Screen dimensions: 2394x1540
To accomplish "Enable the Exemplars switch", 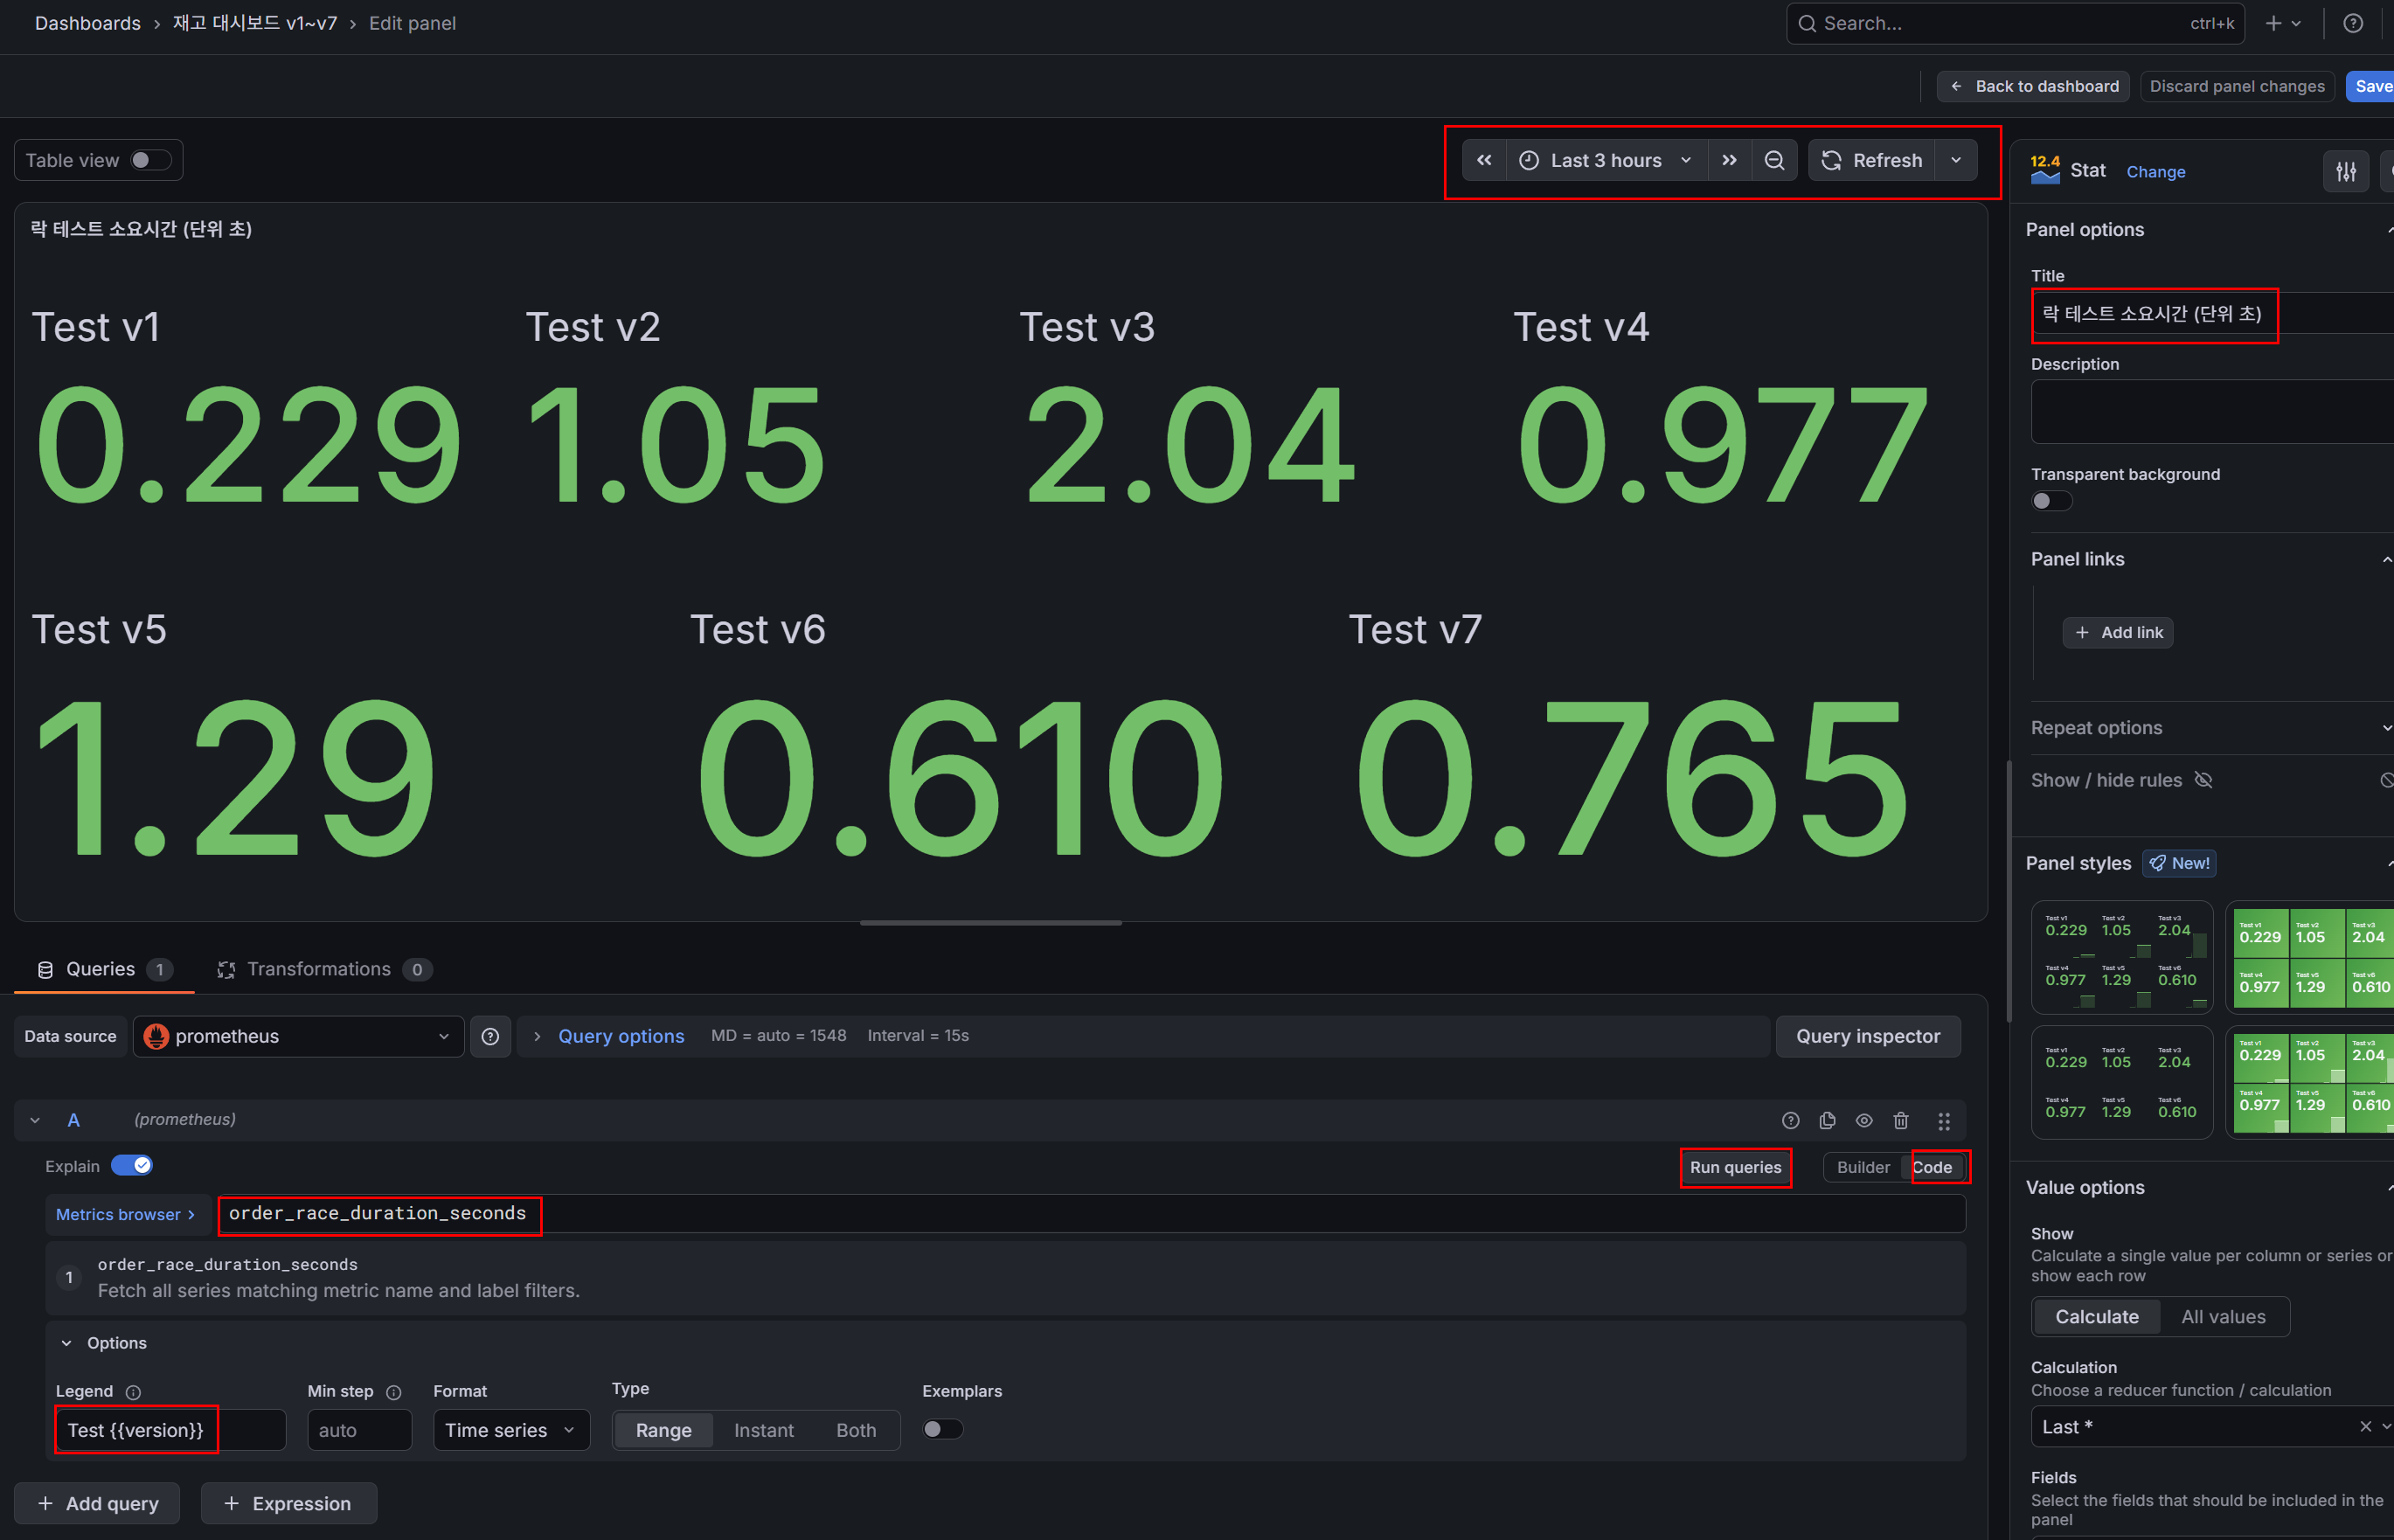I will point(942,1429).
